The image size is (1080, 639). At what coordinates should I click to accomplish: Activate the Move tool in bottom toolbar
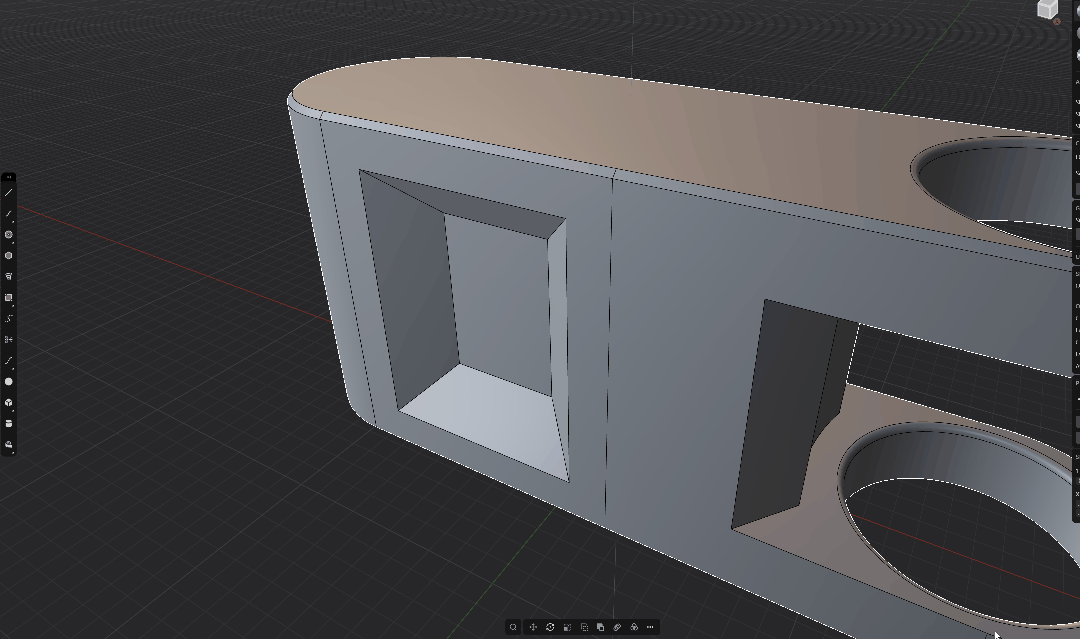533,627
